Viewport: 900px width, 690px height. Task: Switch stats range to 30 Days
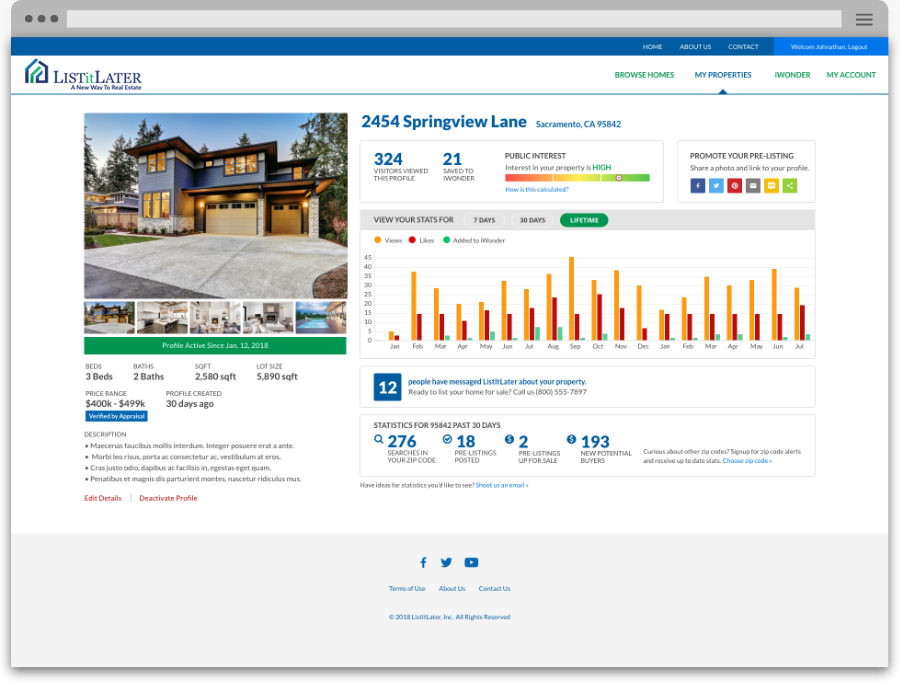pyautogui.click(x=532, y=220)
